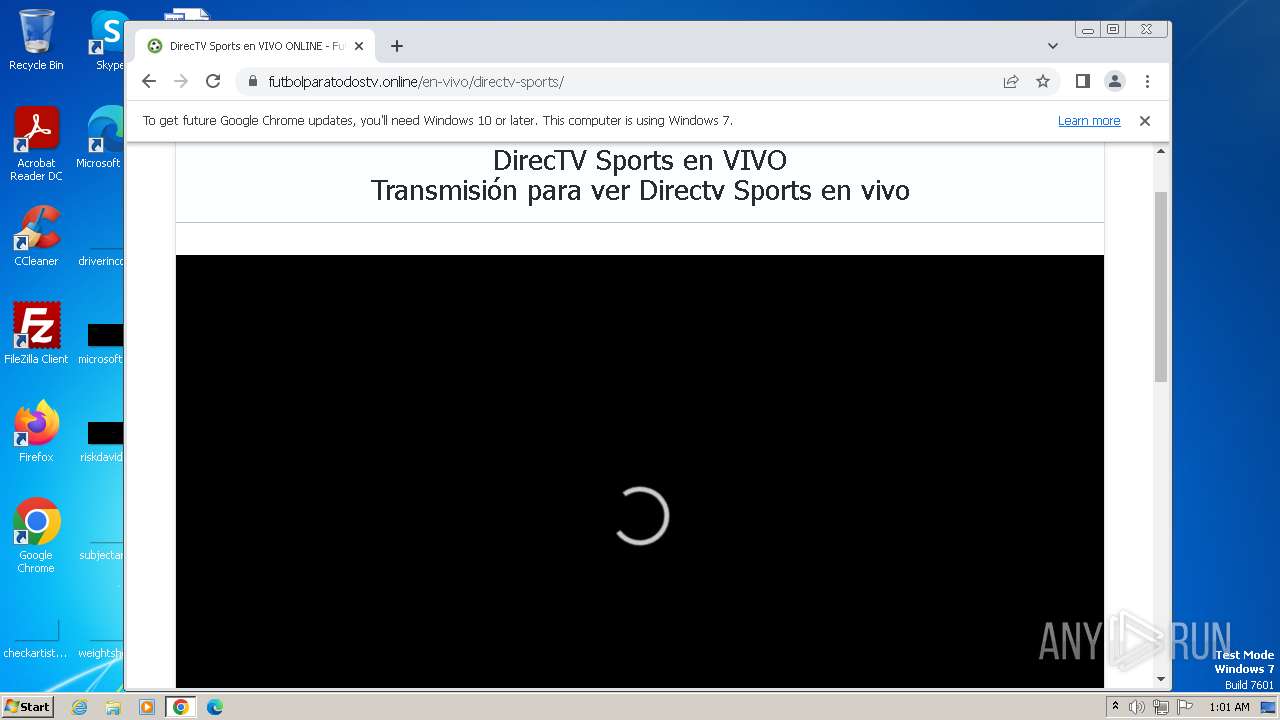Open the Chrome side panel icon
Viewport: 1280px width, 720px height.
[1082, 82]
